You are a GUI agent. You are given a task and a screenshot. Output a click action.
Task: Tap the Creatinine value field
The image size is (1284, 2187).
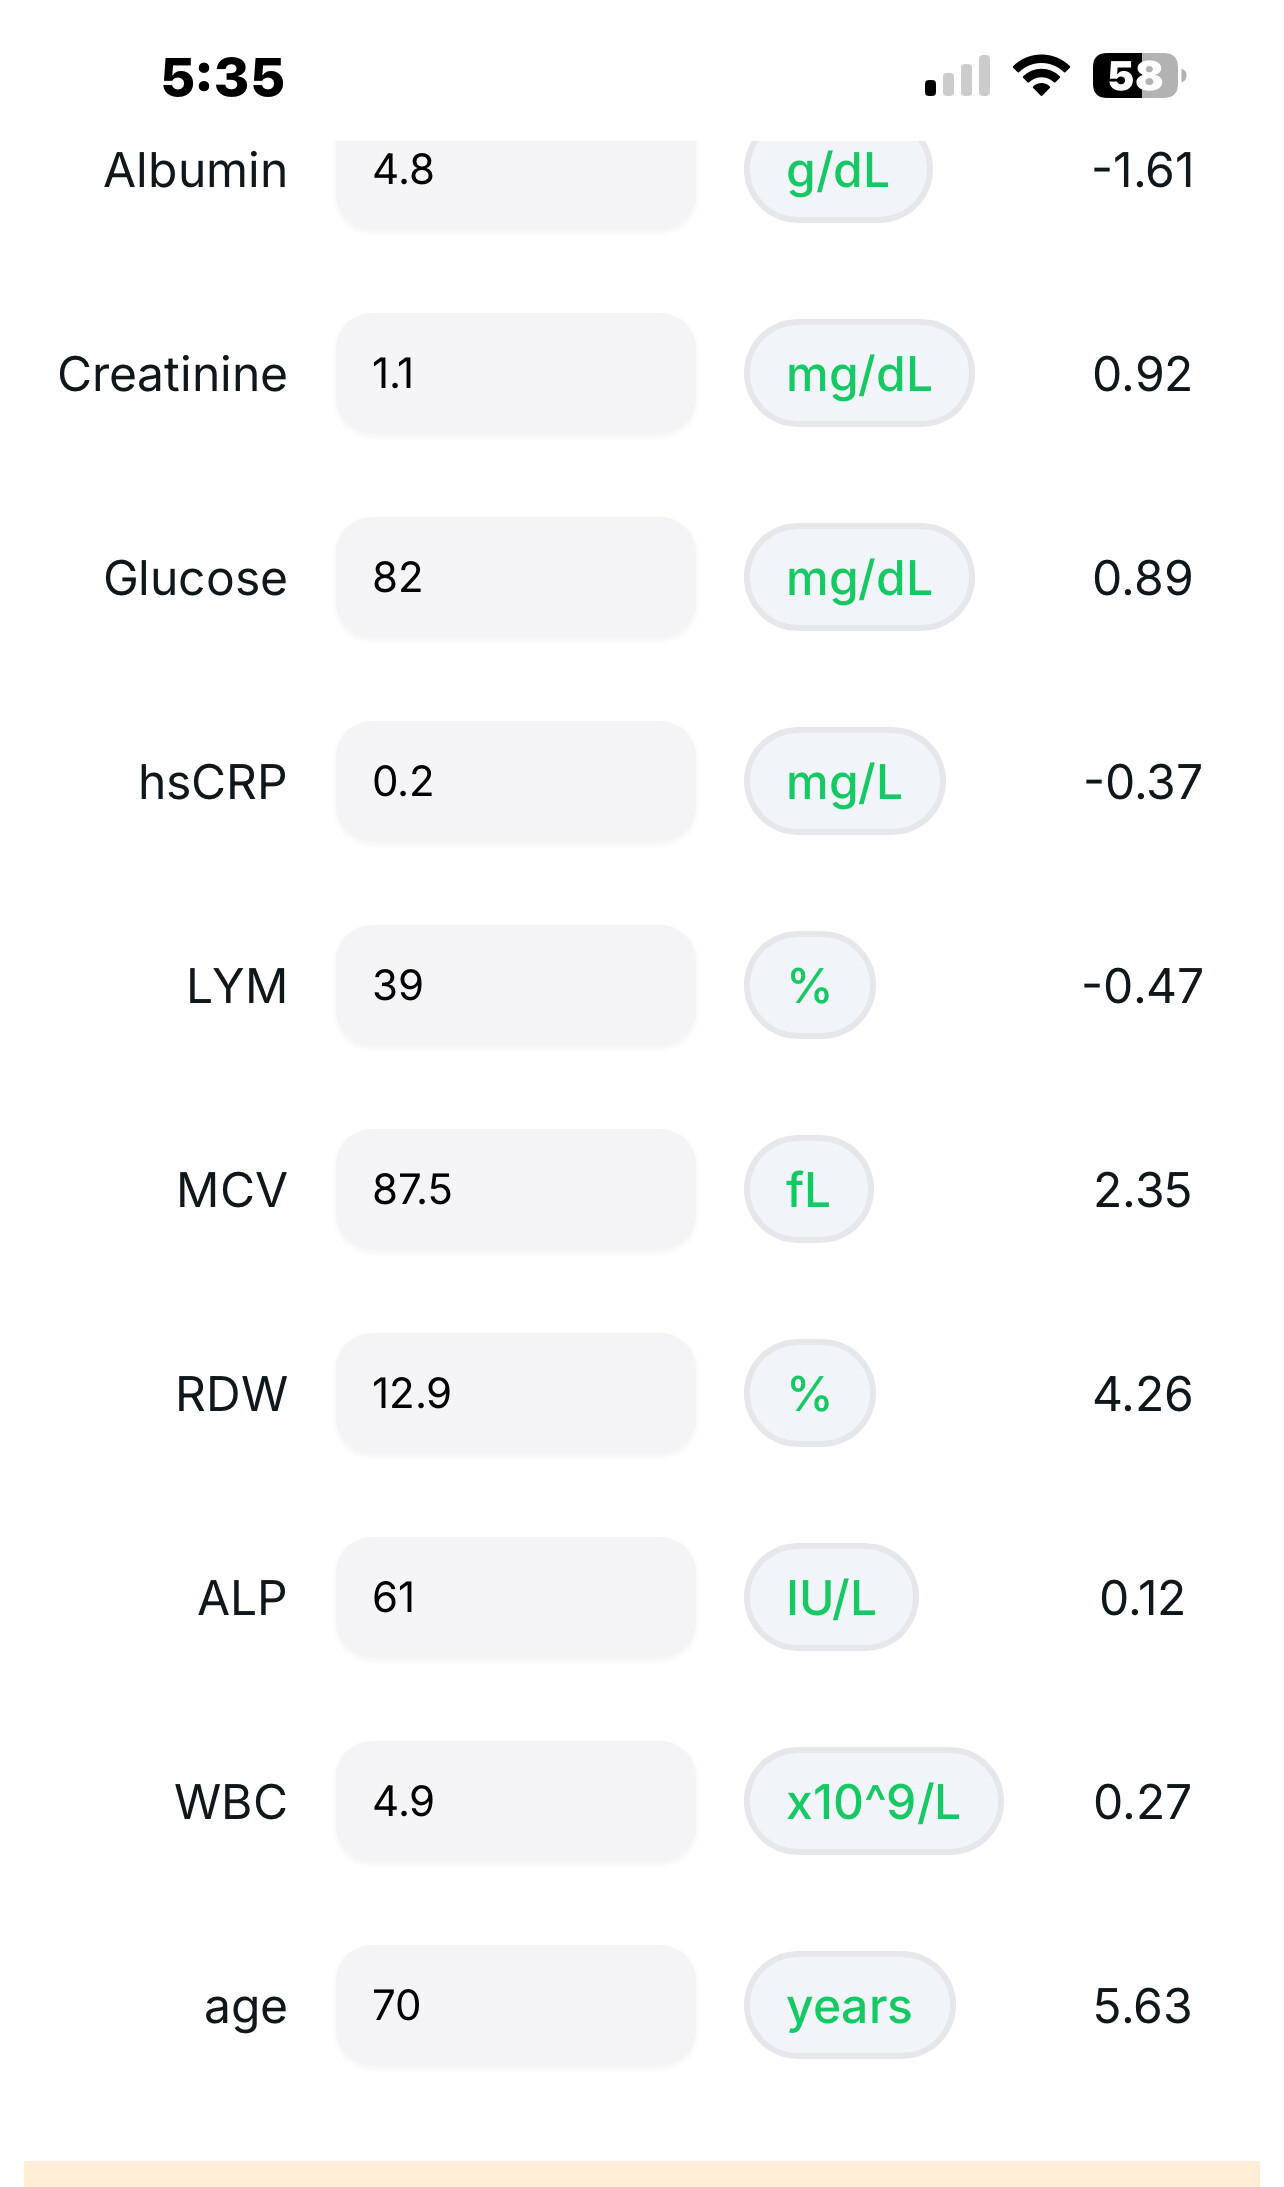click(515, 374)
